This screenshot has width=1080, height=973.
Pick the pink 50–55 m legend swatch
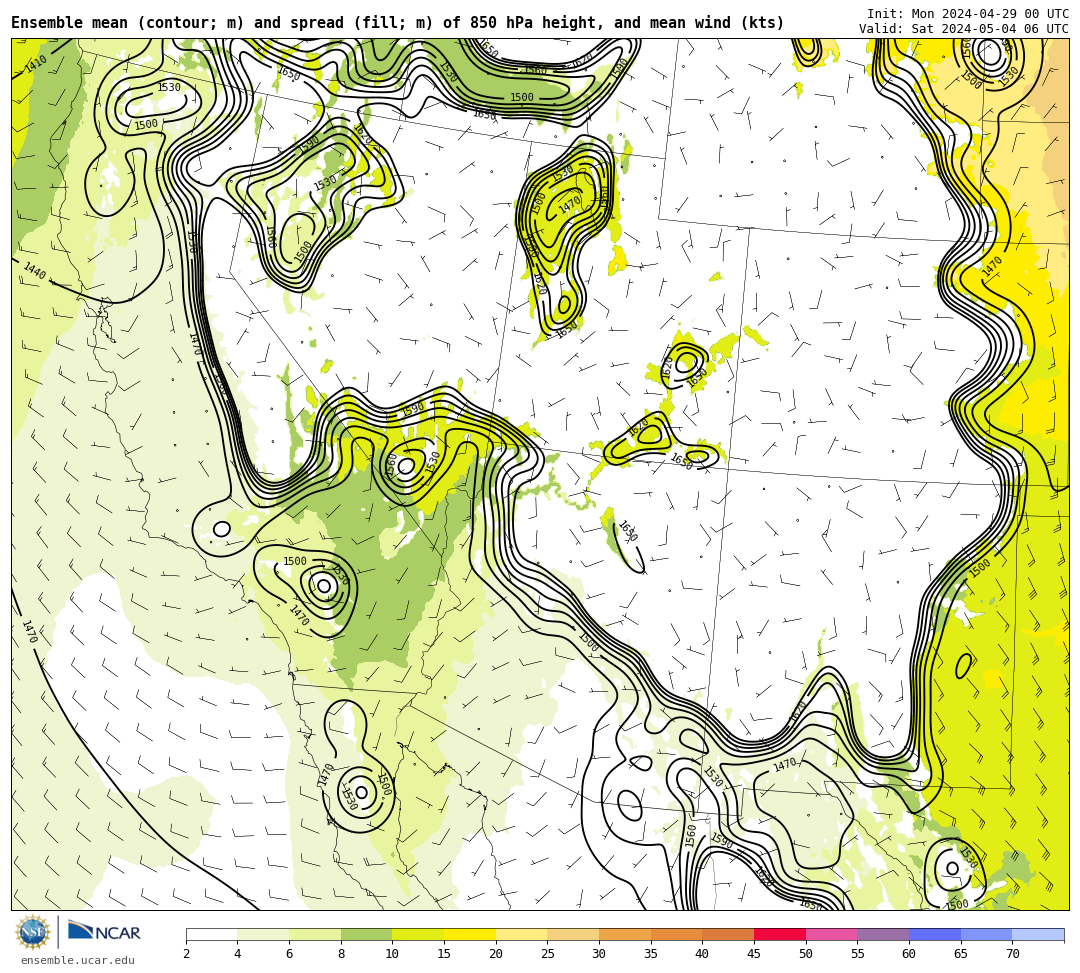tap(831, 934)
